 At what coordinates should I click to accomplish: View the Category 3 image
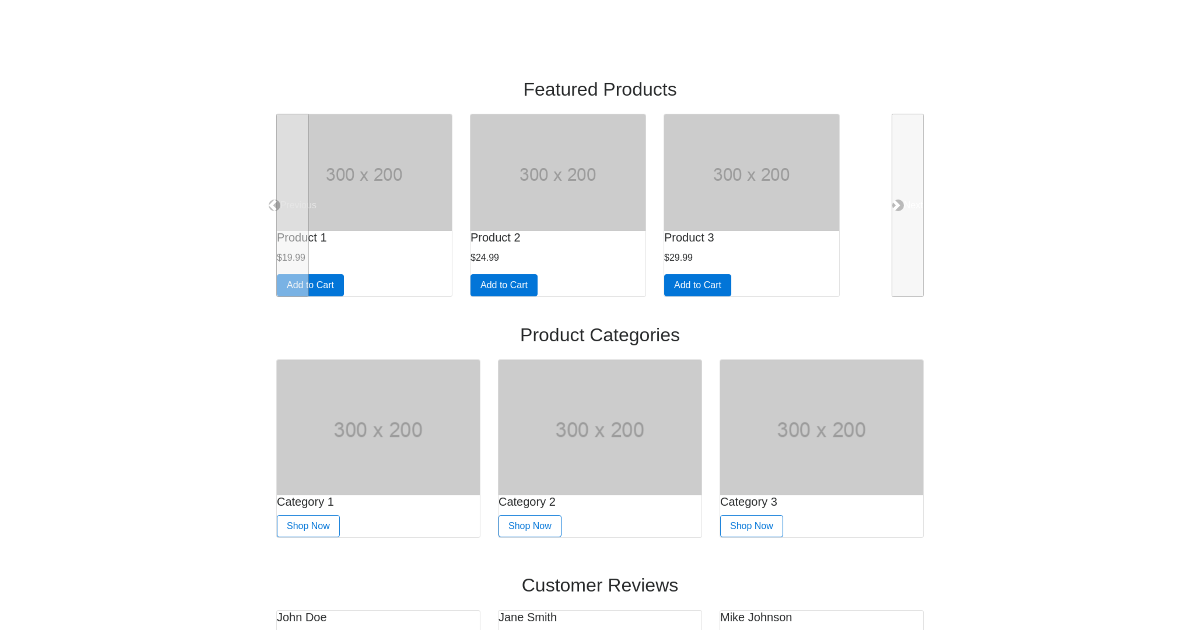821,427
